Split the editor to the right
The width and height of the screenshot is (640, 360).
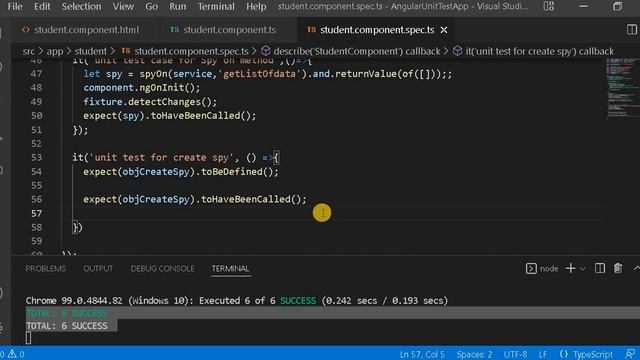(631, 29)
